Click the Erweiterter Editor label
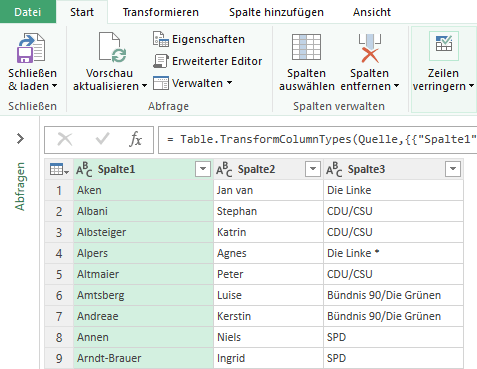 (217, 61)
